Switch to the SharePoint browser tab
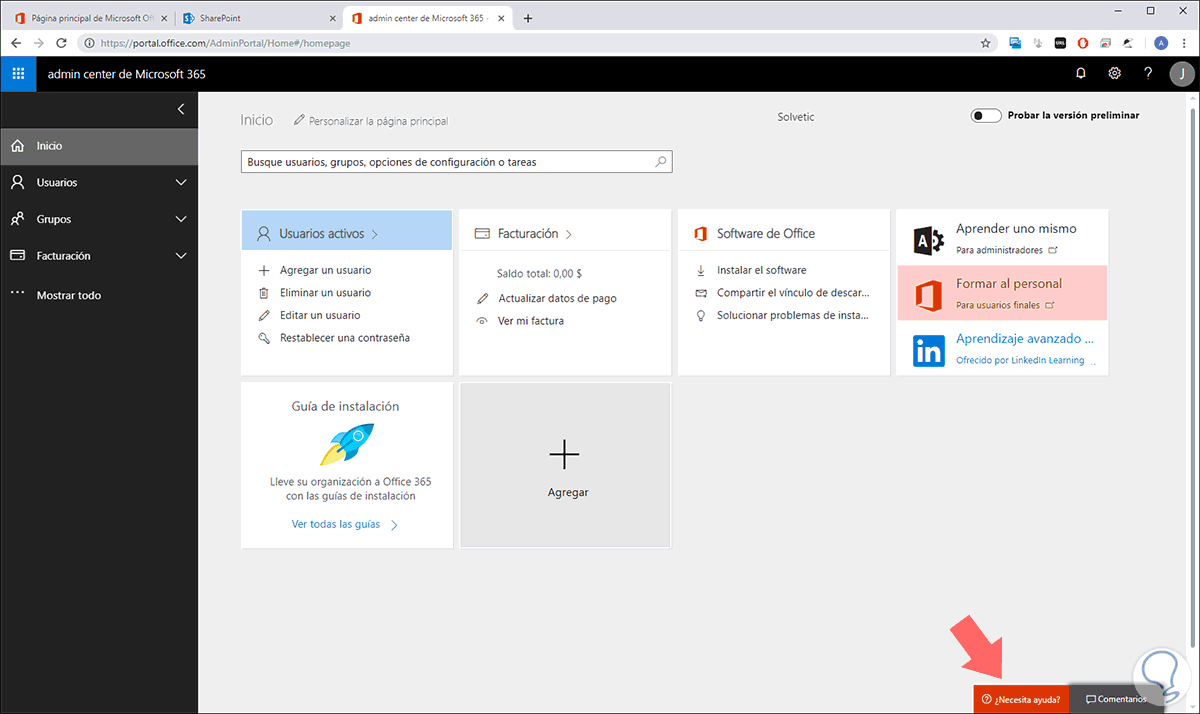Screen dimensions: 1200x714 (x=258, y=18)
